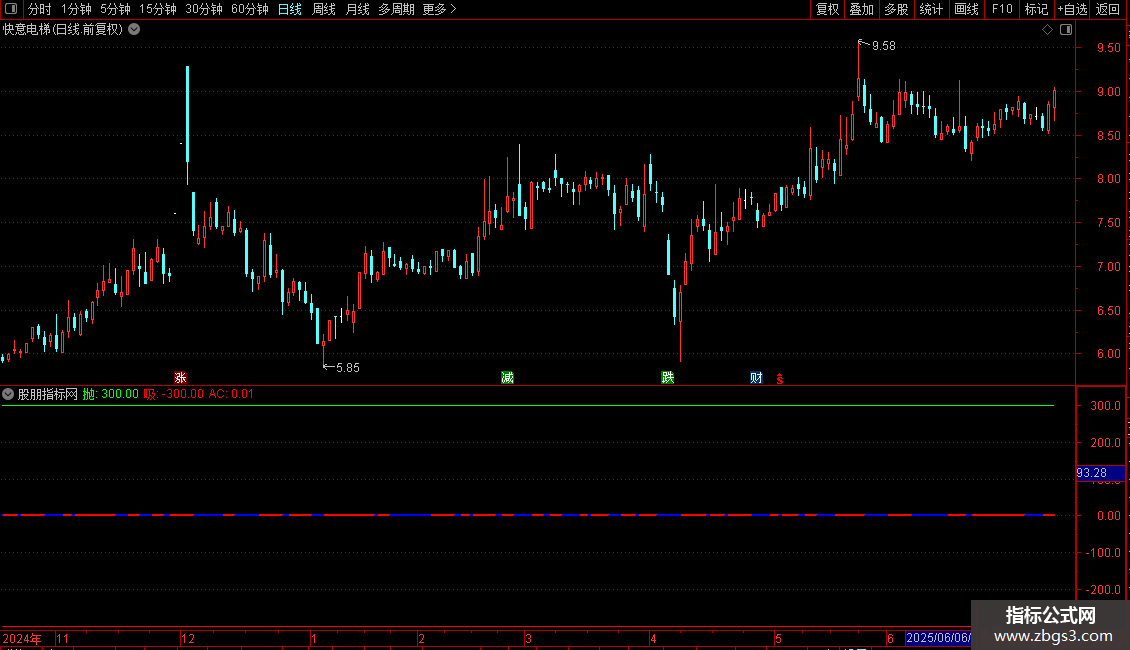
Task: Select the 30分钟 period tab
Action: point(203,9)
